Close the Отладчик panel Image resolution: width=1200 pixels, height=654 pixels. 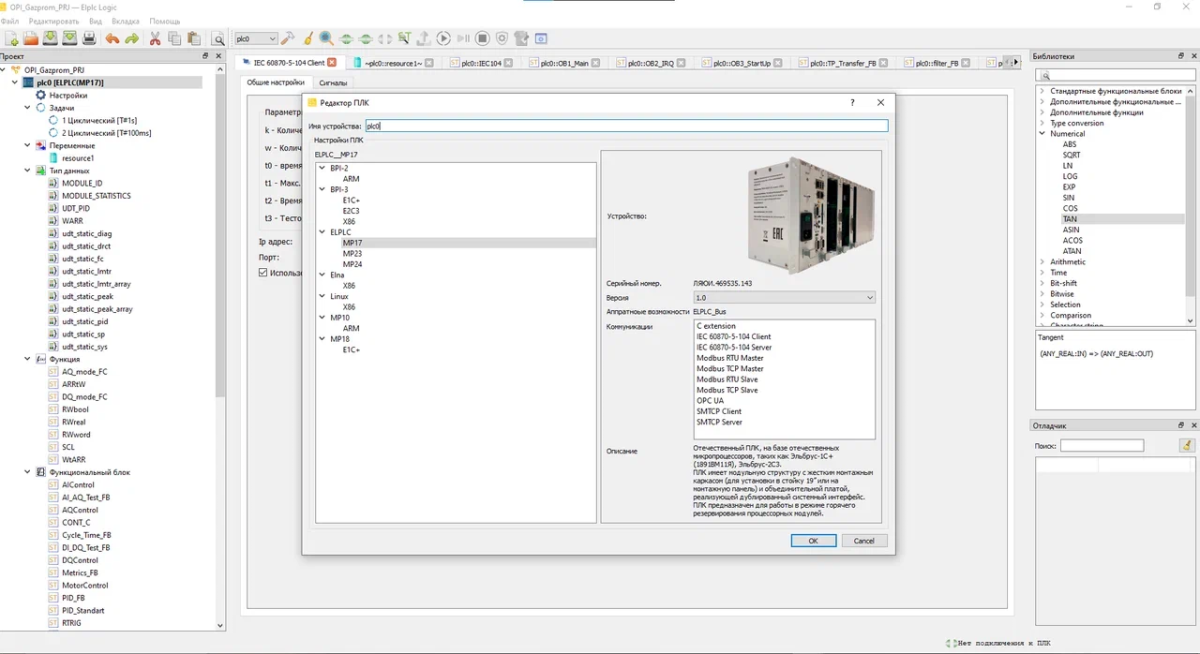[x=1193, y=425]
